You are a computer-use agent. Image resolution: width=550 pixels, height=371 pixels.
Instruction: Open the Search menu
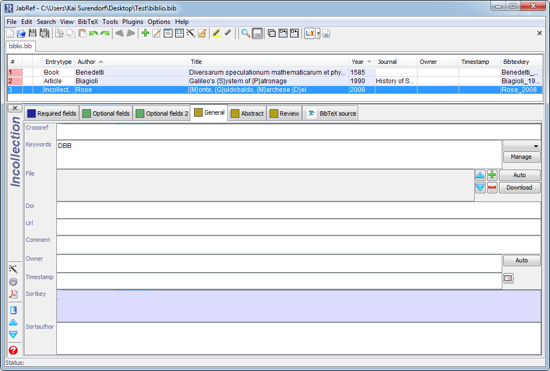tap(46, 22)
